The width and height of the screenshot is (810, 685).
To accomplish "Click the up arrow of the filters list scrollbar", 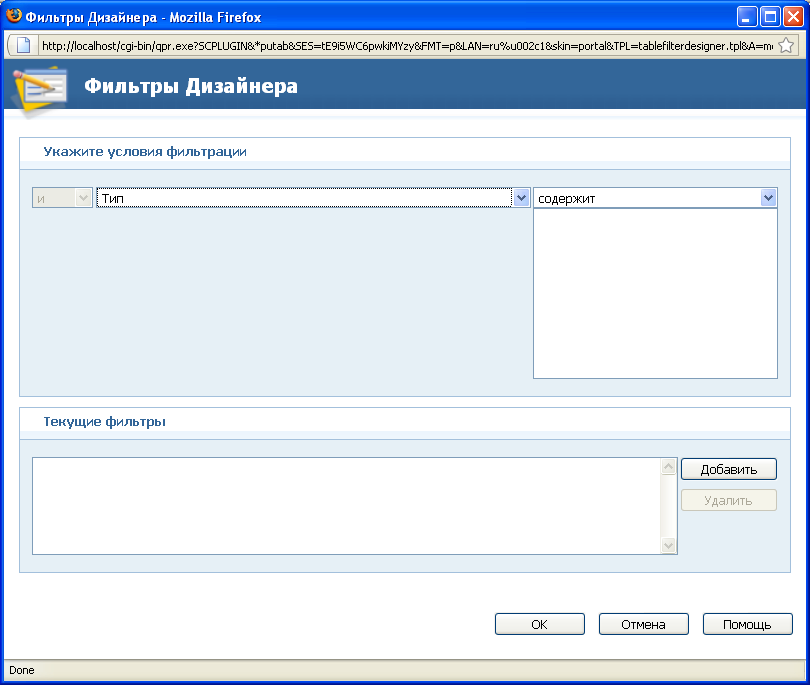I will pos(668,466).
